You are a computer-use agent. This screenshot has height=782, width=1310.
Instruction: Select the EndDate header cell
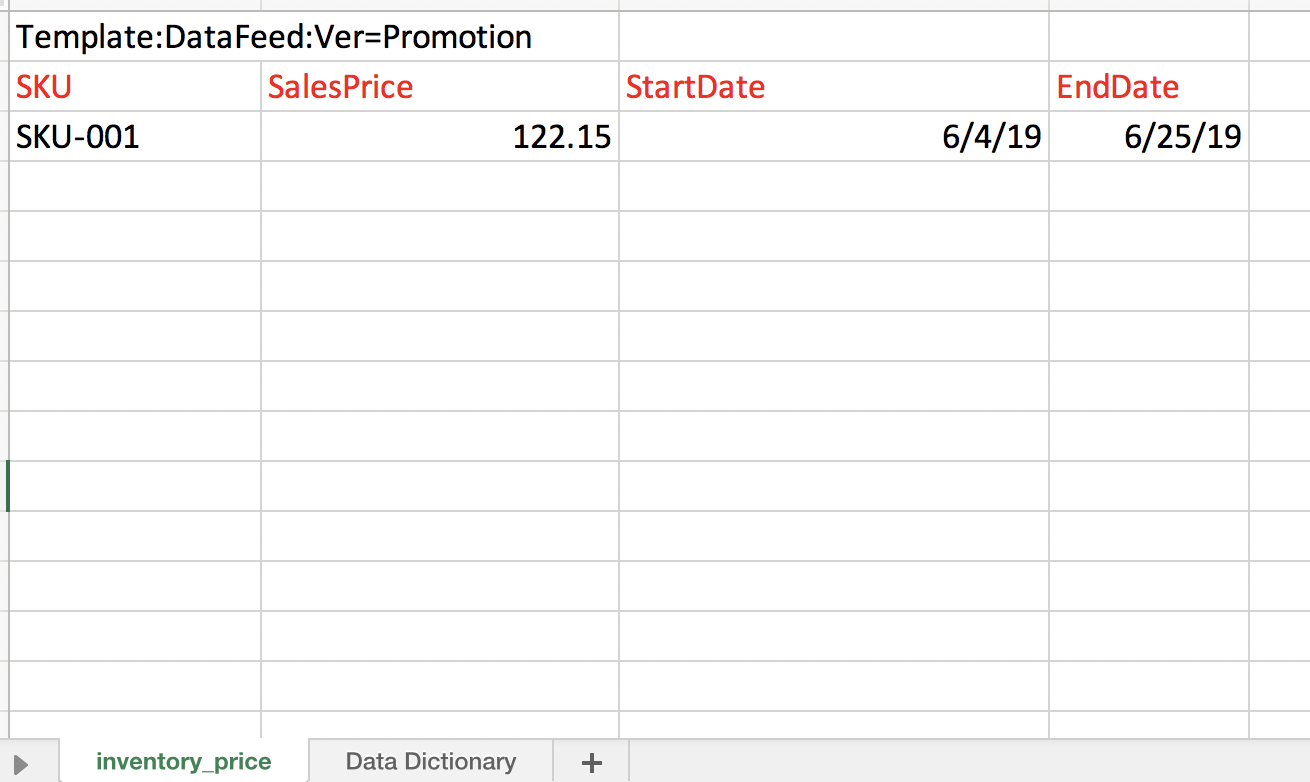pos(1149,87)
